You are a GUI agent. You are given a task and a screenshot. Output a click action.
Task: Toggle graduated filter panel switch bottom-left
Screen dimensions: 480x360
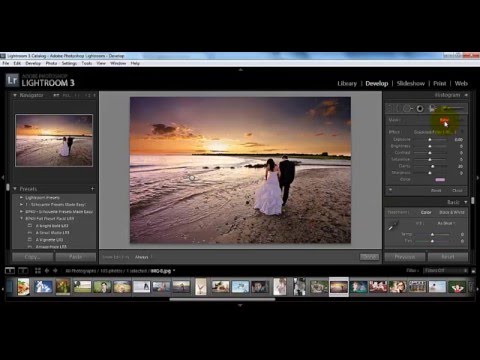[x=390, y=190]
